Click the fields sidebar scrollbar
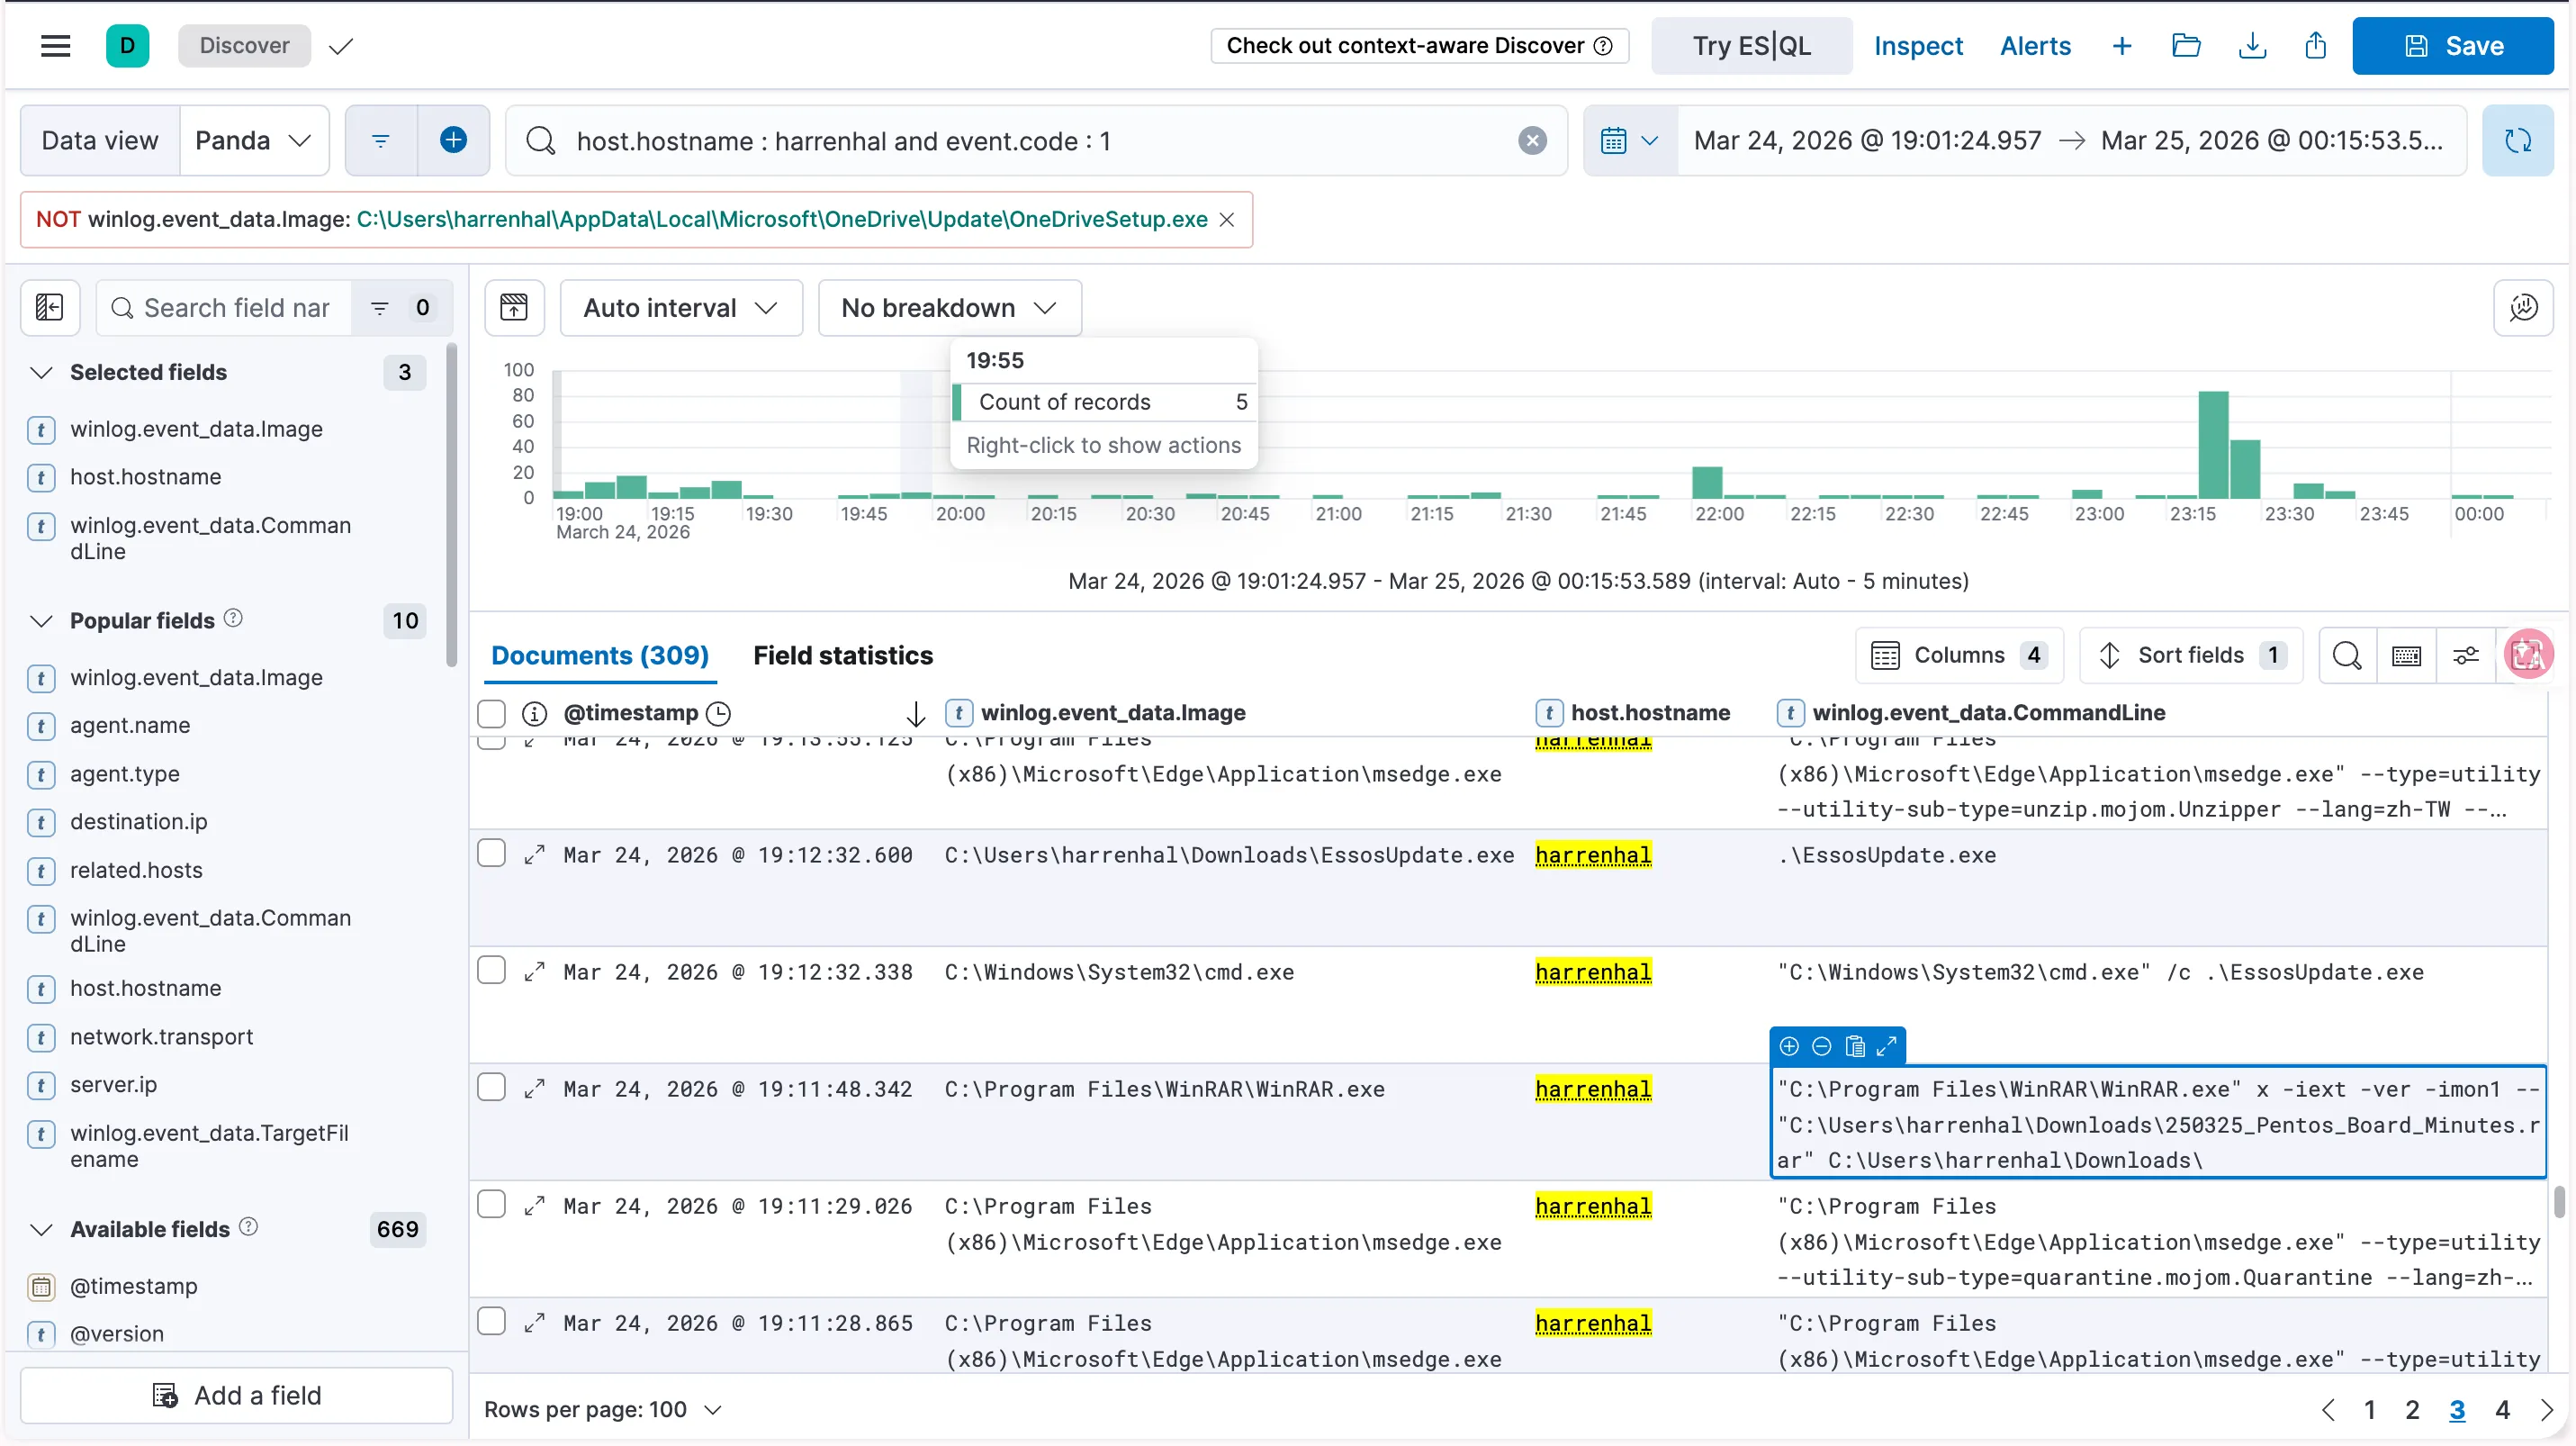The height and width of the screenshot is (1446, 2576). click(x=452, y=505)
